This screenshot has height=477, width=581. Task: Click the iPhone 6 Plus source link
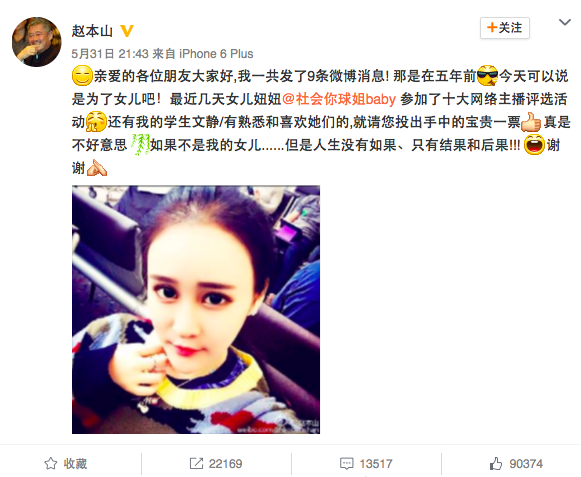tap(216, 54)
